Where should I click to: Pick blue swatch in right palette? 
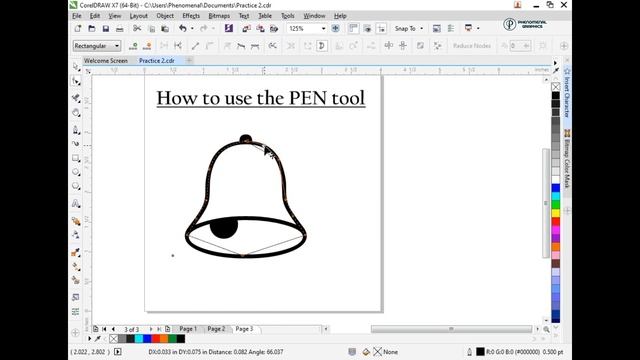tap(556, 188)
